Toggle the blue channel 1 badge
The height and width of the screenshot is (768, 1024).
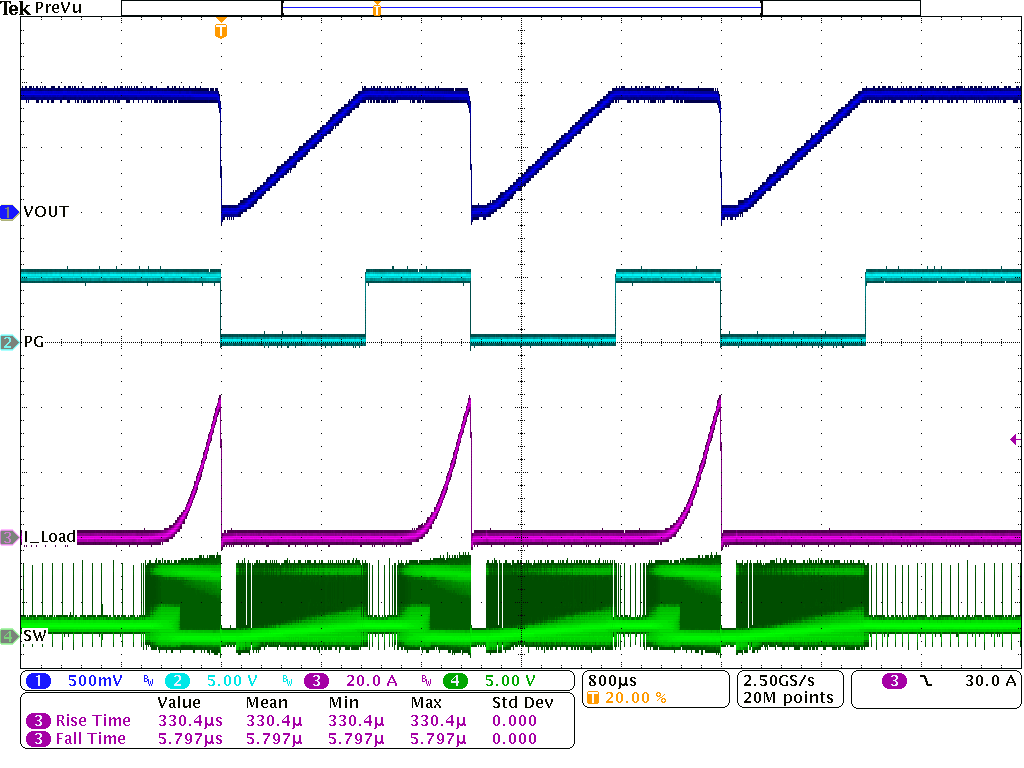coord(38,681)
